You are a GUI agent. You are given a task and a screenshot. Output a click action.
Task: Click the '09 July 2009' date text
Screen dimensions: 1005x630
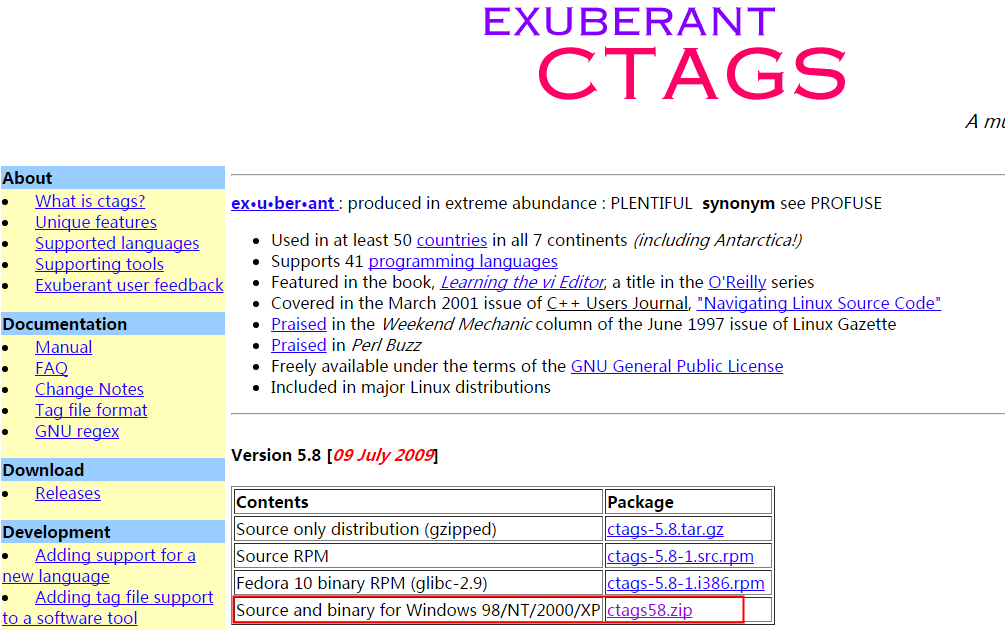click(x=383, y=456)
